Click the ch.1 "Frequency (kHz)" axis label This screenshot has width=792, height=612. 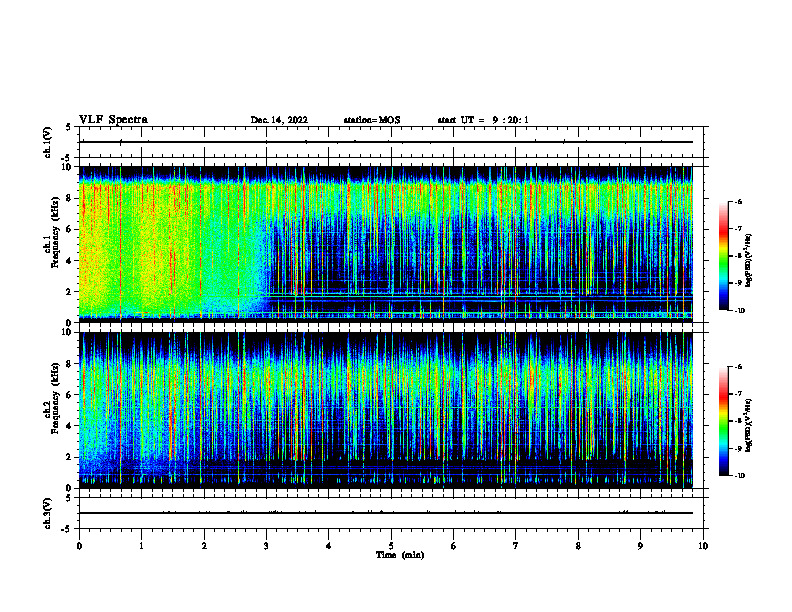pos(55,233)
